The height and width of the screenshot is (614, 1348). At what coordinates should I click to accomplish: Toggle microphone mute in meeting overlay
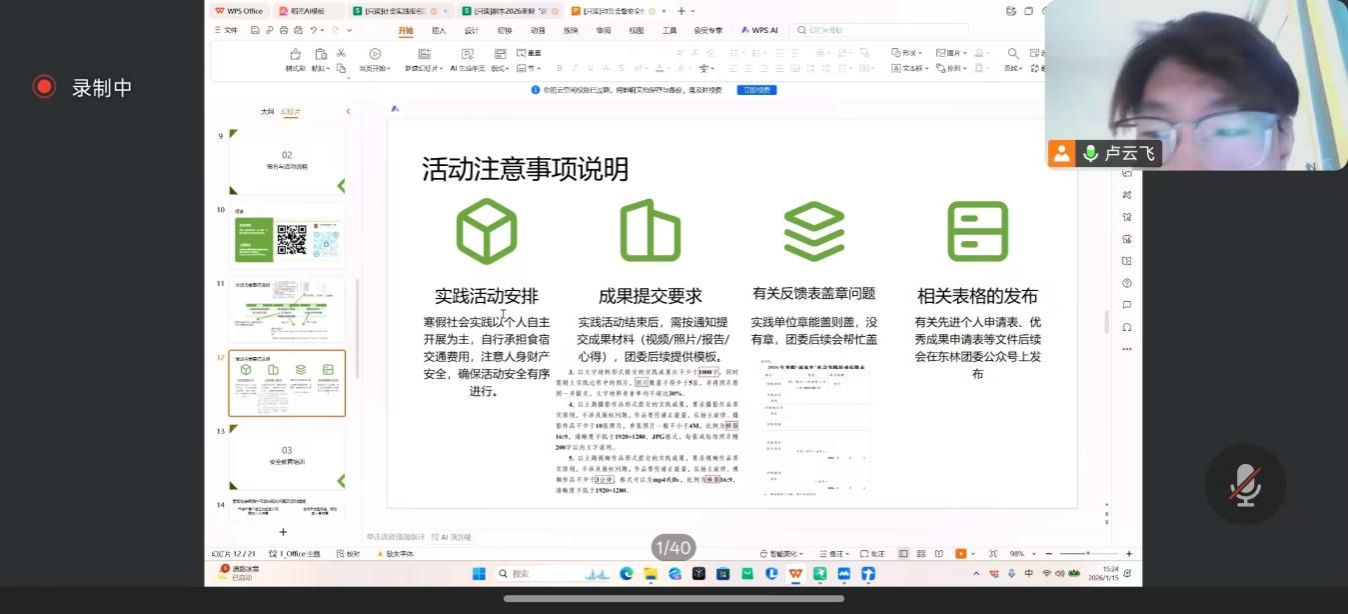(1244, 484)
